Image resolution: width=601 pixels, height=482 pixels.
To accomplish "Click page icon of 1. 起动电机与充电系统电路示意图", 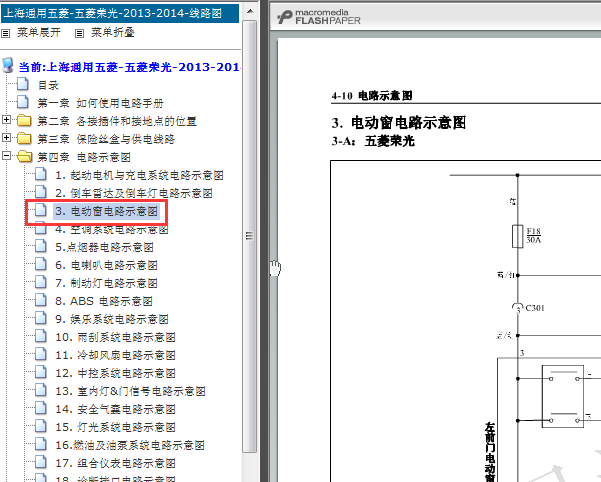I will point(41,174).
